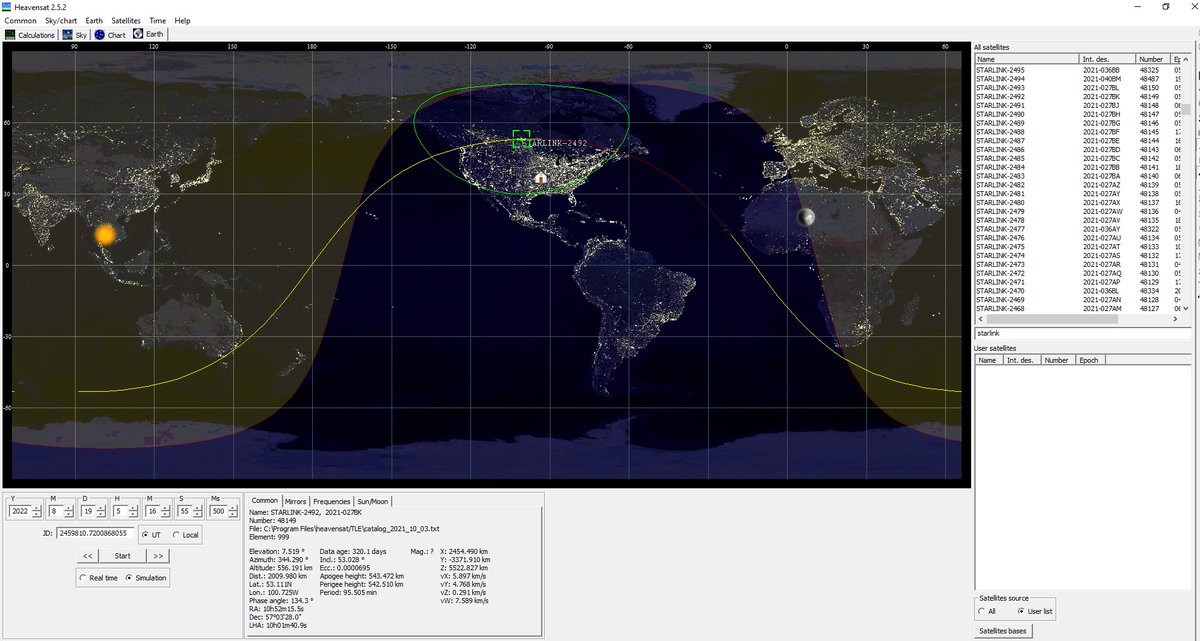Click the Moon marker over Africa
The height and width of the screenshot is (641, 1200).
pos(807,216)
